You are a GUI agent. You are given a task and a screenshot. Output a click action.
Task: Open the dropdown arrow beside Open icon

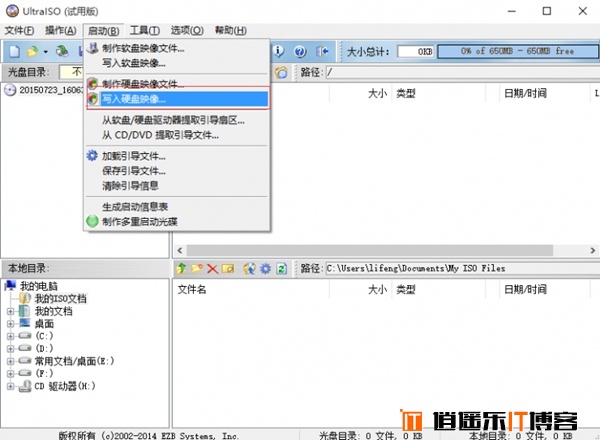45,52
